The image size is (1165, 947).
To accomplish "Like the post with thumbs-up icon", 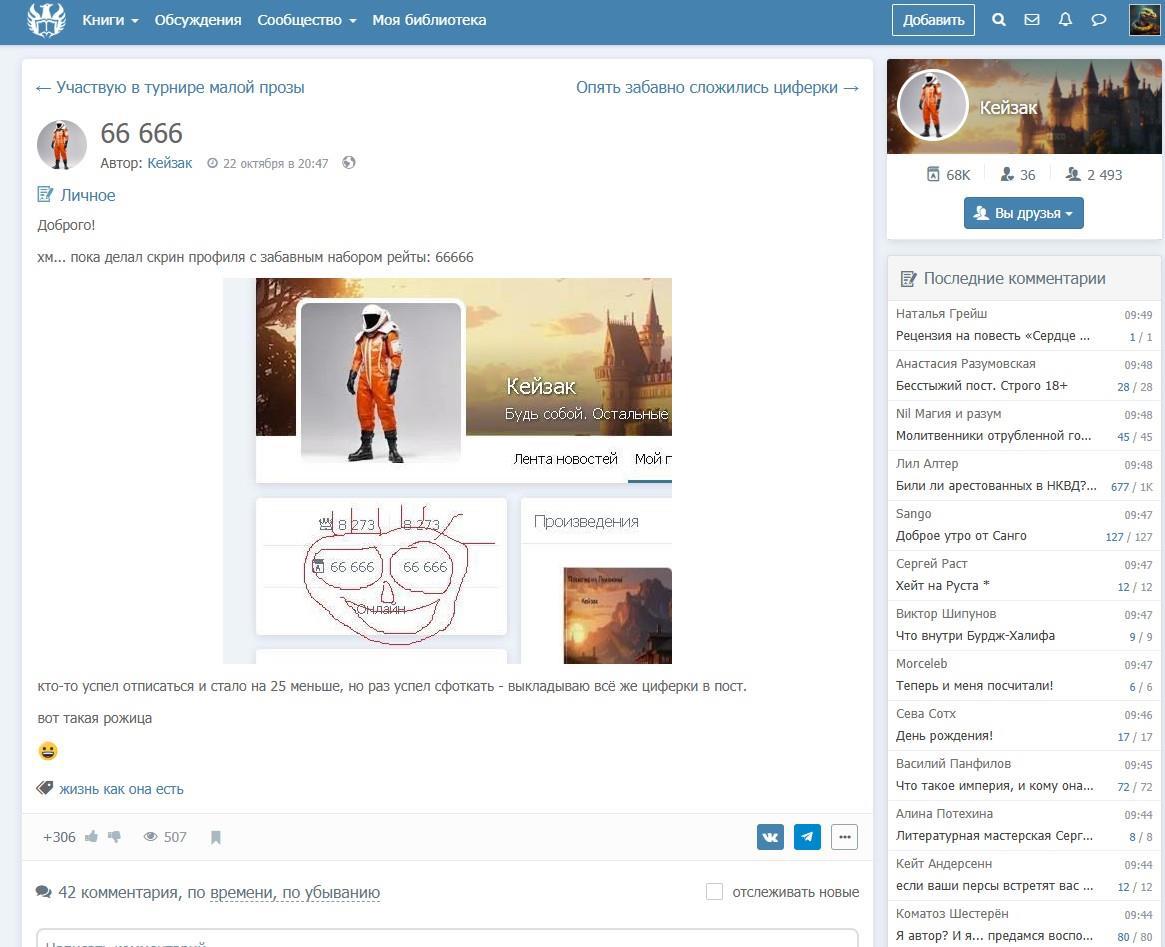I will [x=92, y=837].
